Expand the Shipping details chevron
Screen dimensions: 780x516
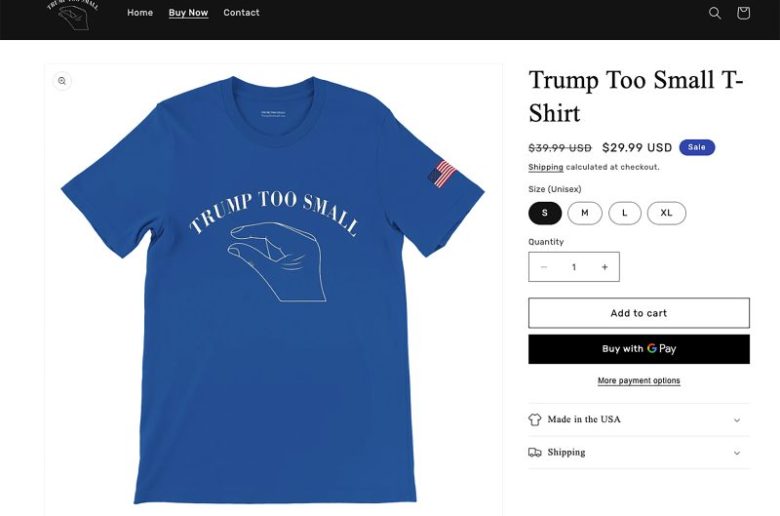pyautogui.click(x=737, y=453)
